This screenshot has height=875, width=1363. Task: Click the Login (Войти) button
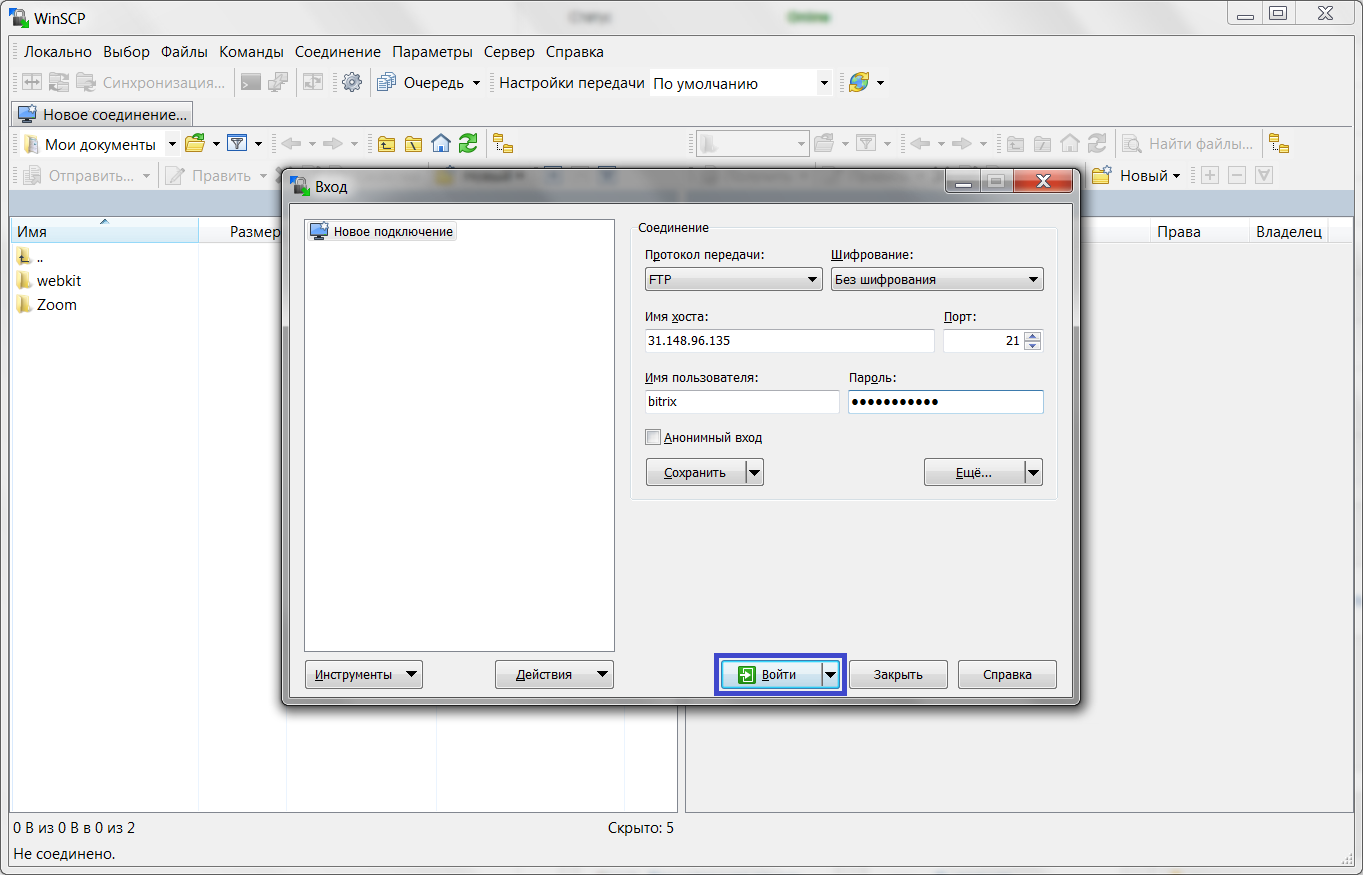tap(771, 675)
